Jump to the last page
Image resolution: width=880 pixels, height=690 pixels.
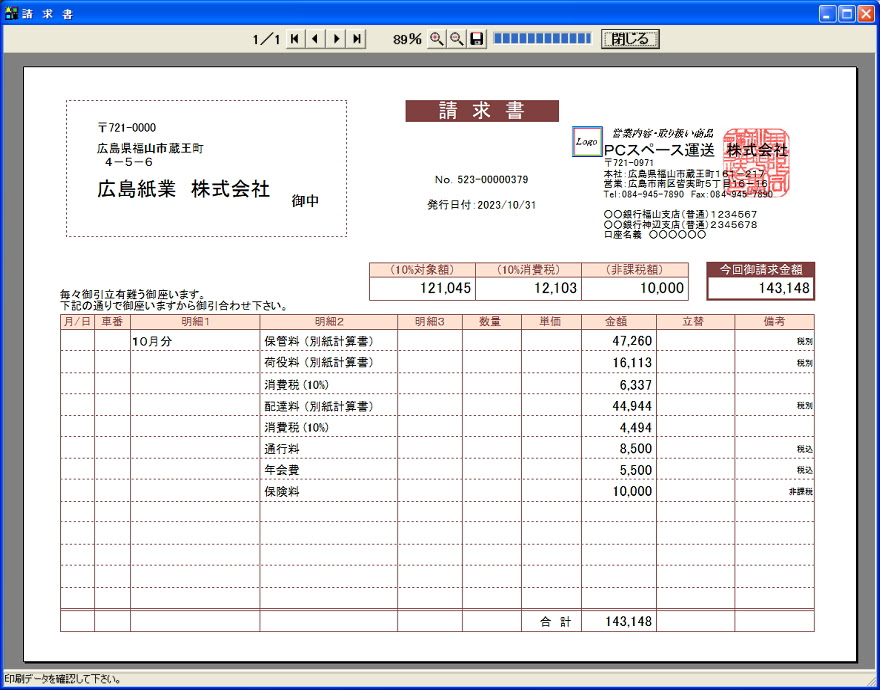click(357, 39)
